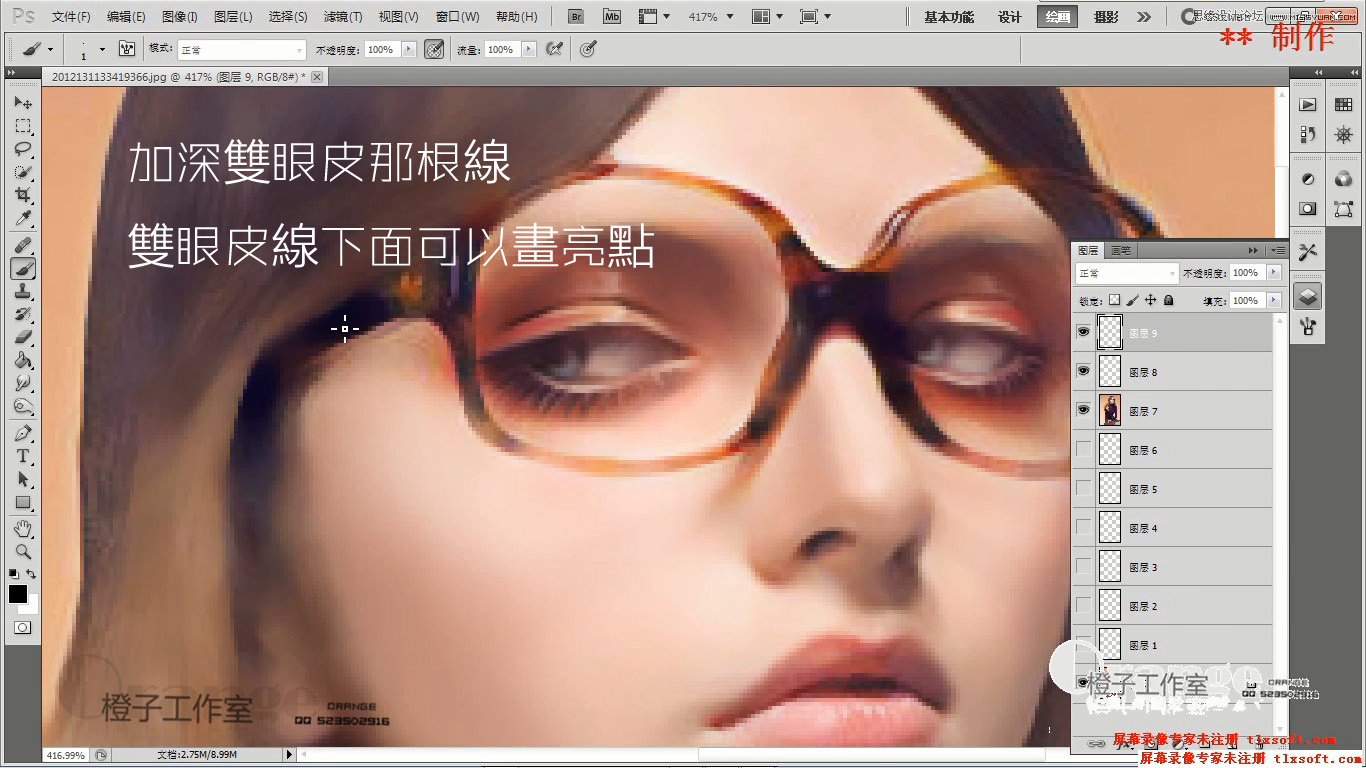Image resolution: width=1366 pixels, height=768 pixels.
Task: Click the foreground color swatch
Action: (18, 594)
